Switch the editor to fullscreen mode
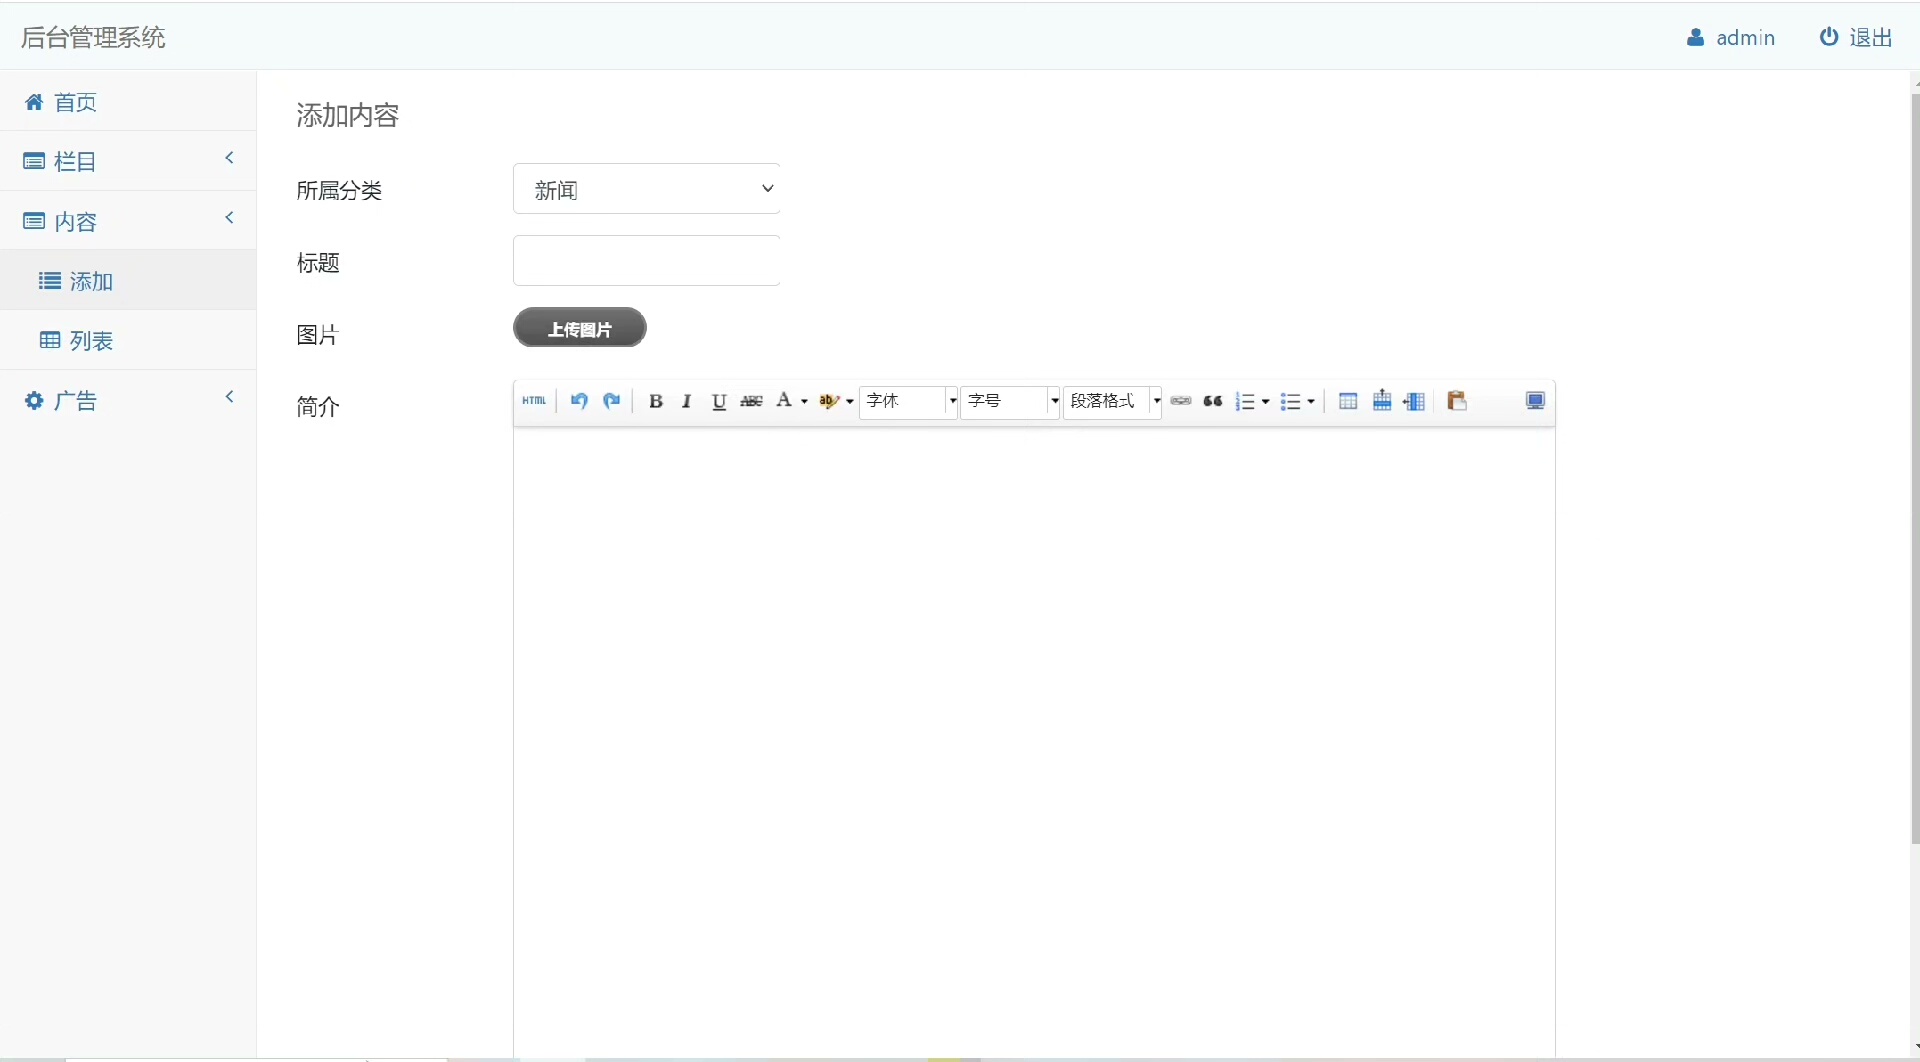Image resolution: width=1920 pixels, height=1062 pixels. (1535, 401)
